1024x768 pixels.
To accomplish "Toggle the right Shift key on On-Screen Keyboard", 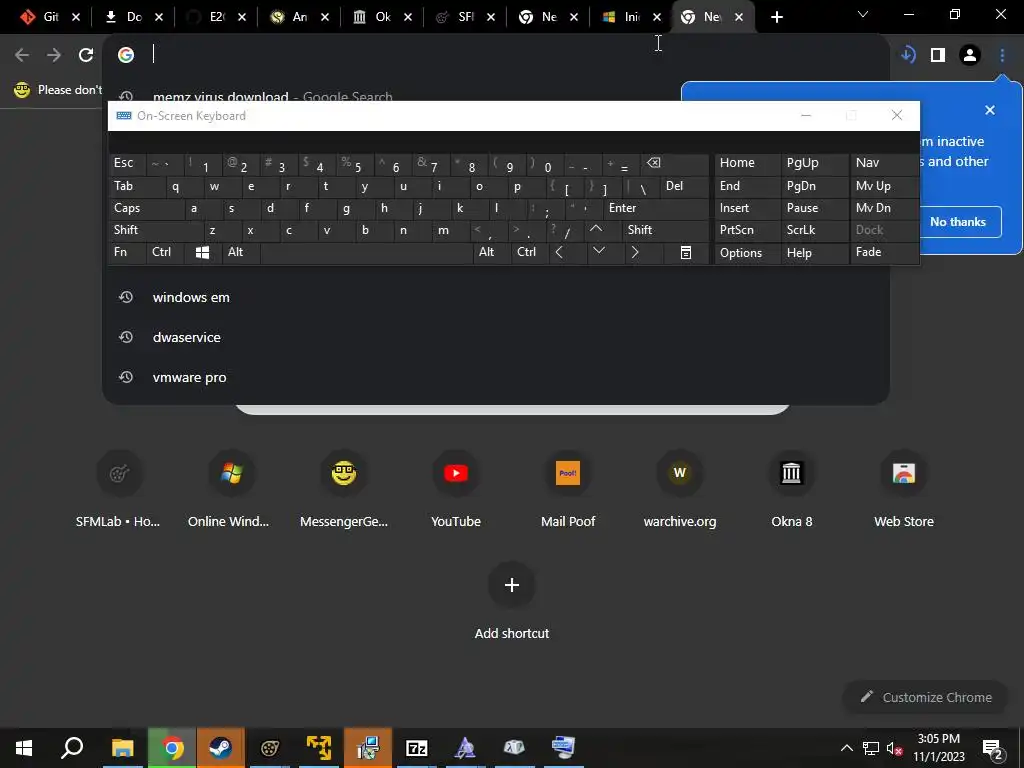I will click(x=666, y=230).
